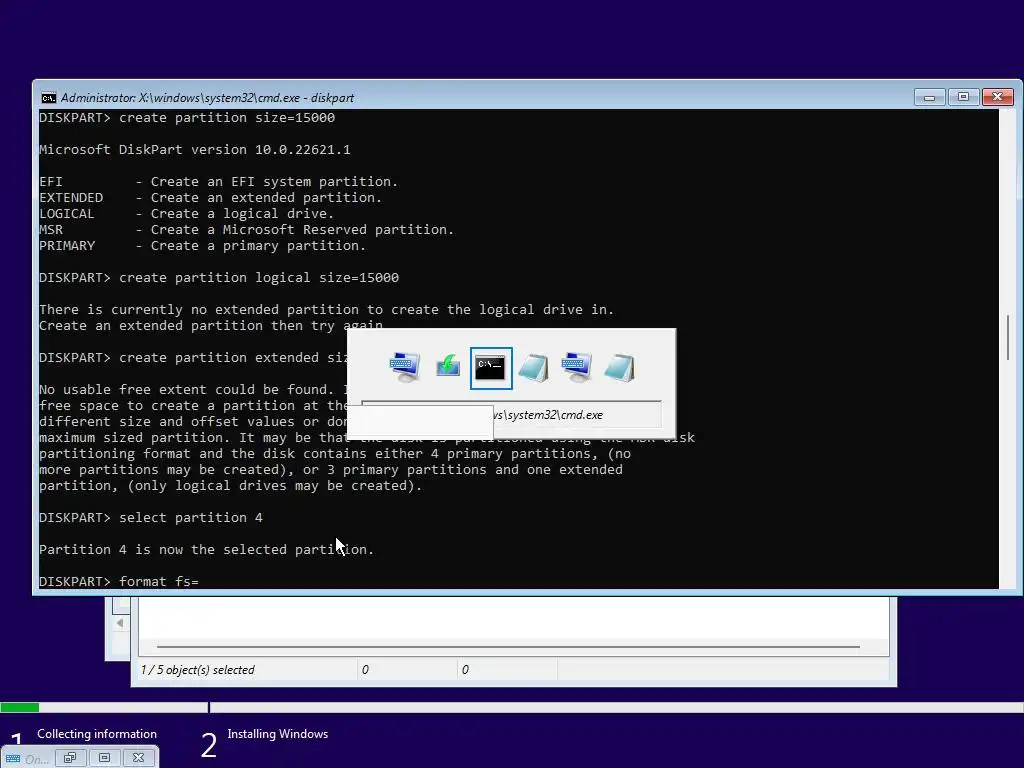Click the "Administrator: X:\windows\system32\cmd.exe - diskpart" title
This screenshot has height=768, width=1024.
coord(207,98)
